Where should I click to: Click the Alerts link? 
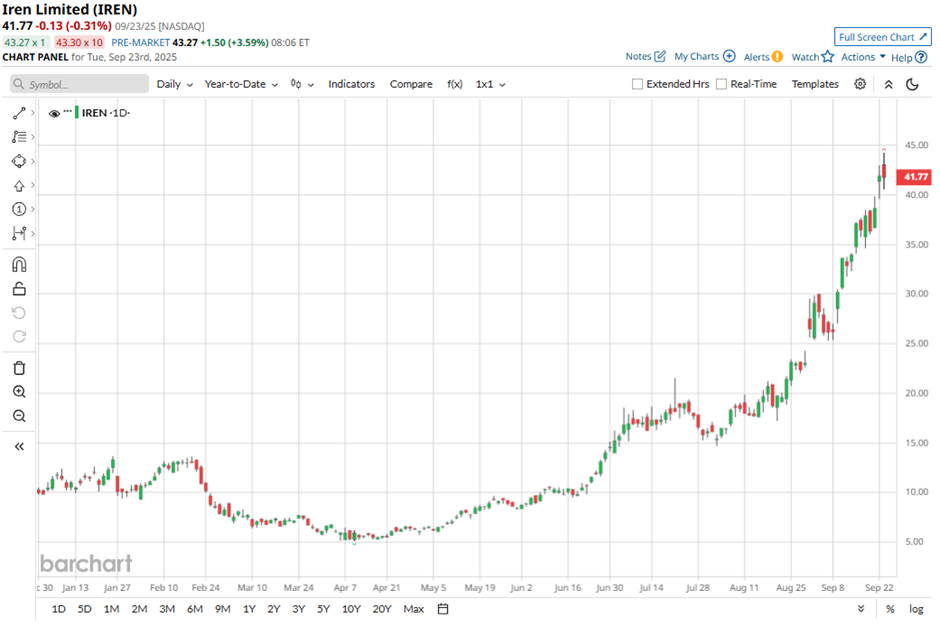tap(756, 57)
